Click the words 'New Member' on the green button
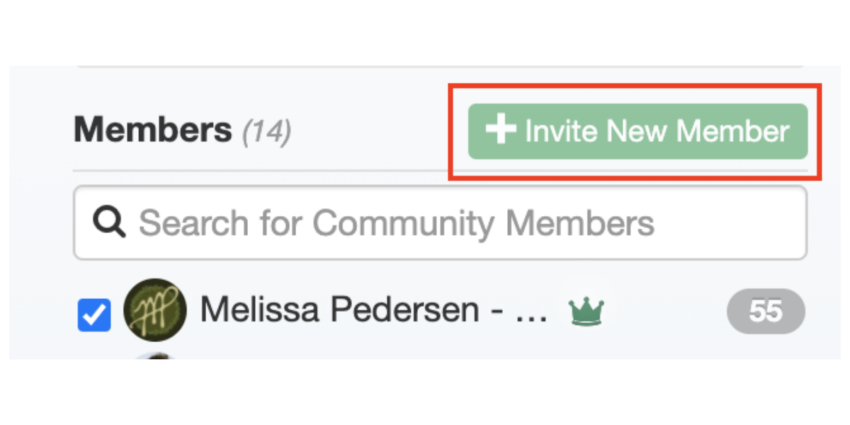Viewport: 850px width, 425px height. [x=702, y=131]
